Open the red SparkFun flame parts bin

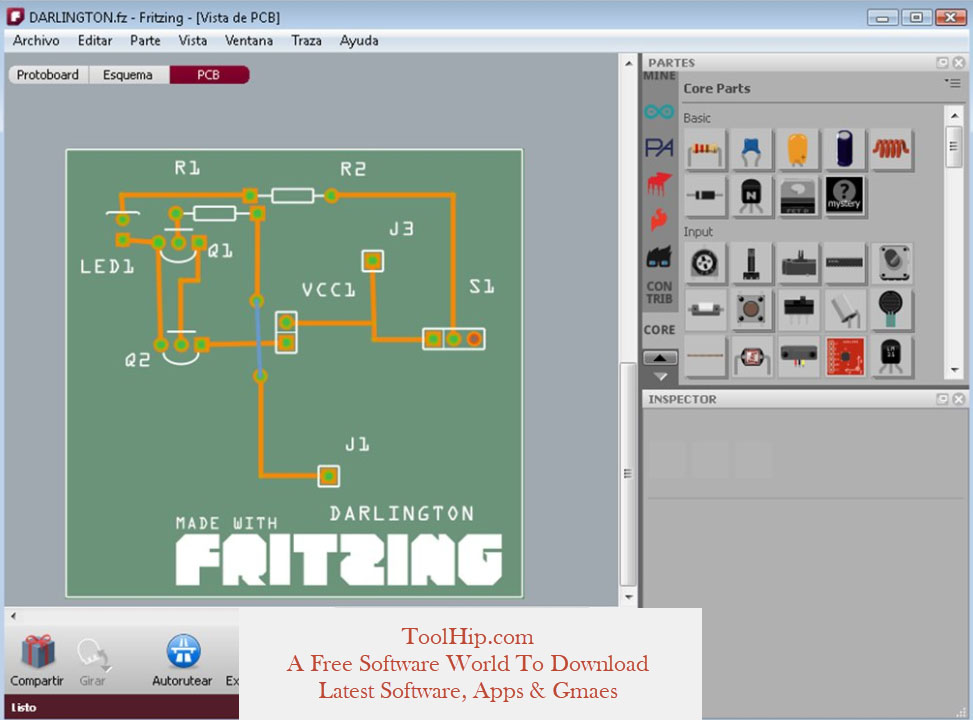tap(659, 219)
